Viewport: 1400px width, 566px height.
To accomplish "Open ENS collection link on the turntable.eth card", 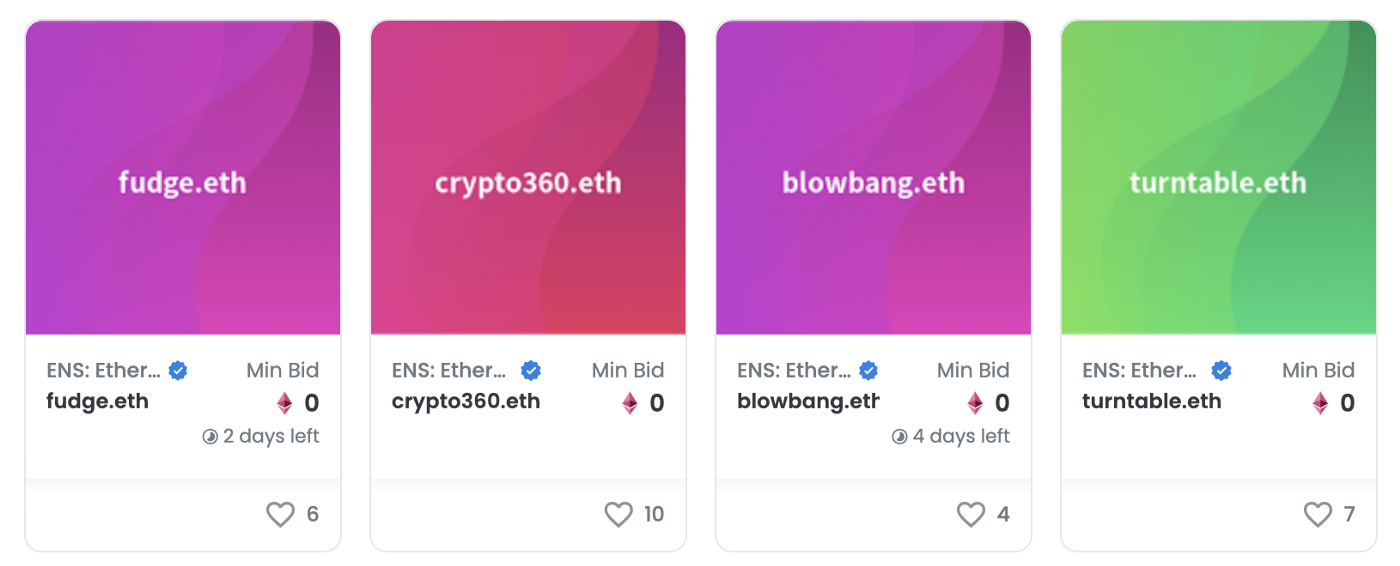I will tap(1139, 371).
